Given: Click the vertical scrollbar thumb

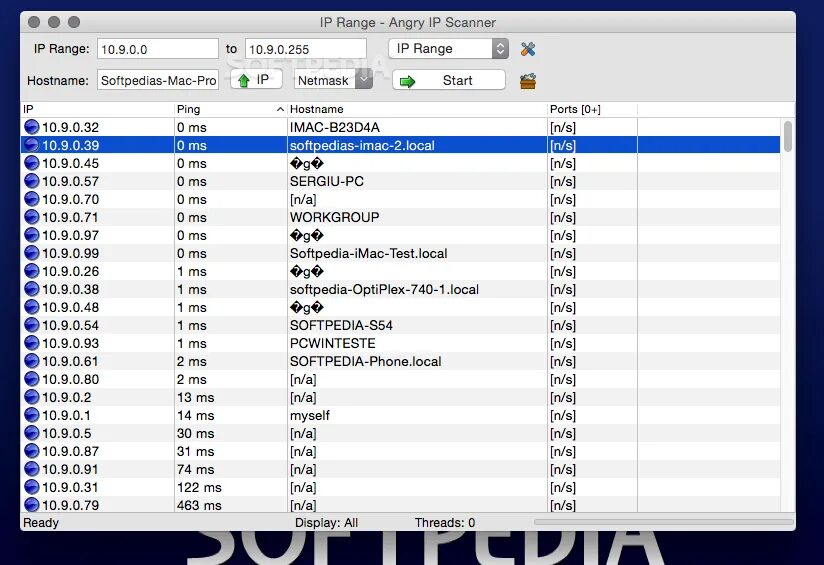Looking at the screenshot, I should 787,136.
